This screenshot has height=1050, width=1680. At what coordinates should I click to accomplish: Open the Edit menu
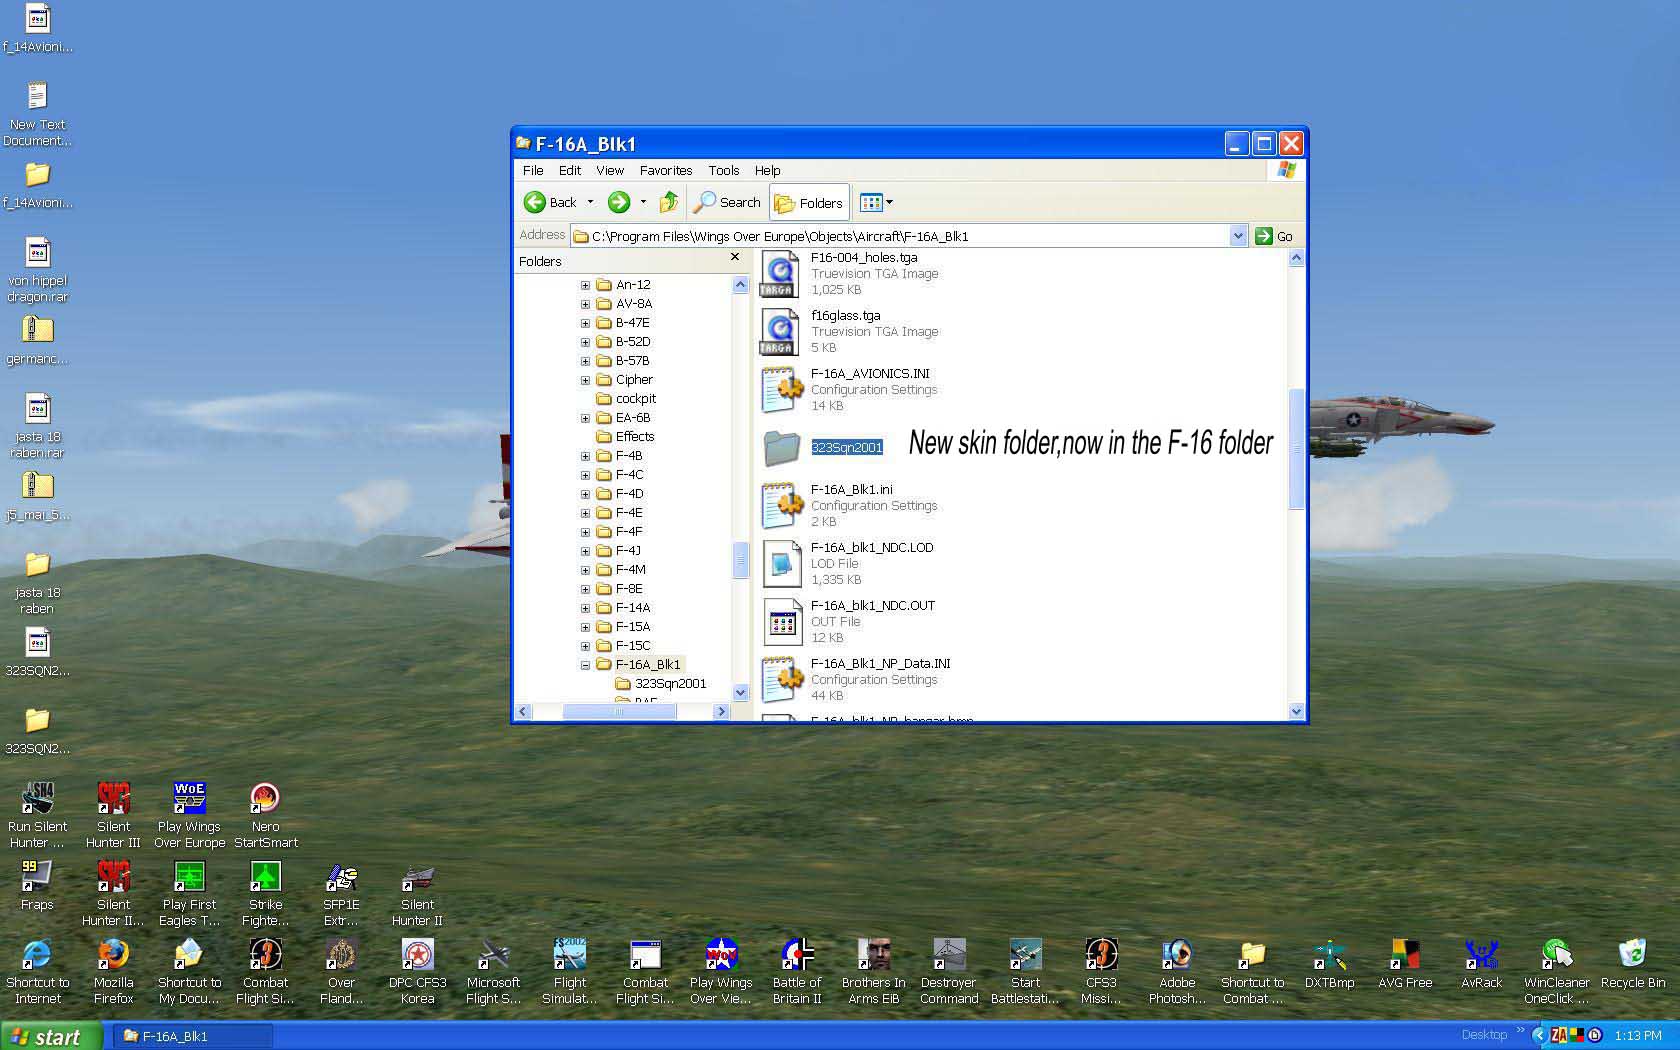[x=570, y=171]
